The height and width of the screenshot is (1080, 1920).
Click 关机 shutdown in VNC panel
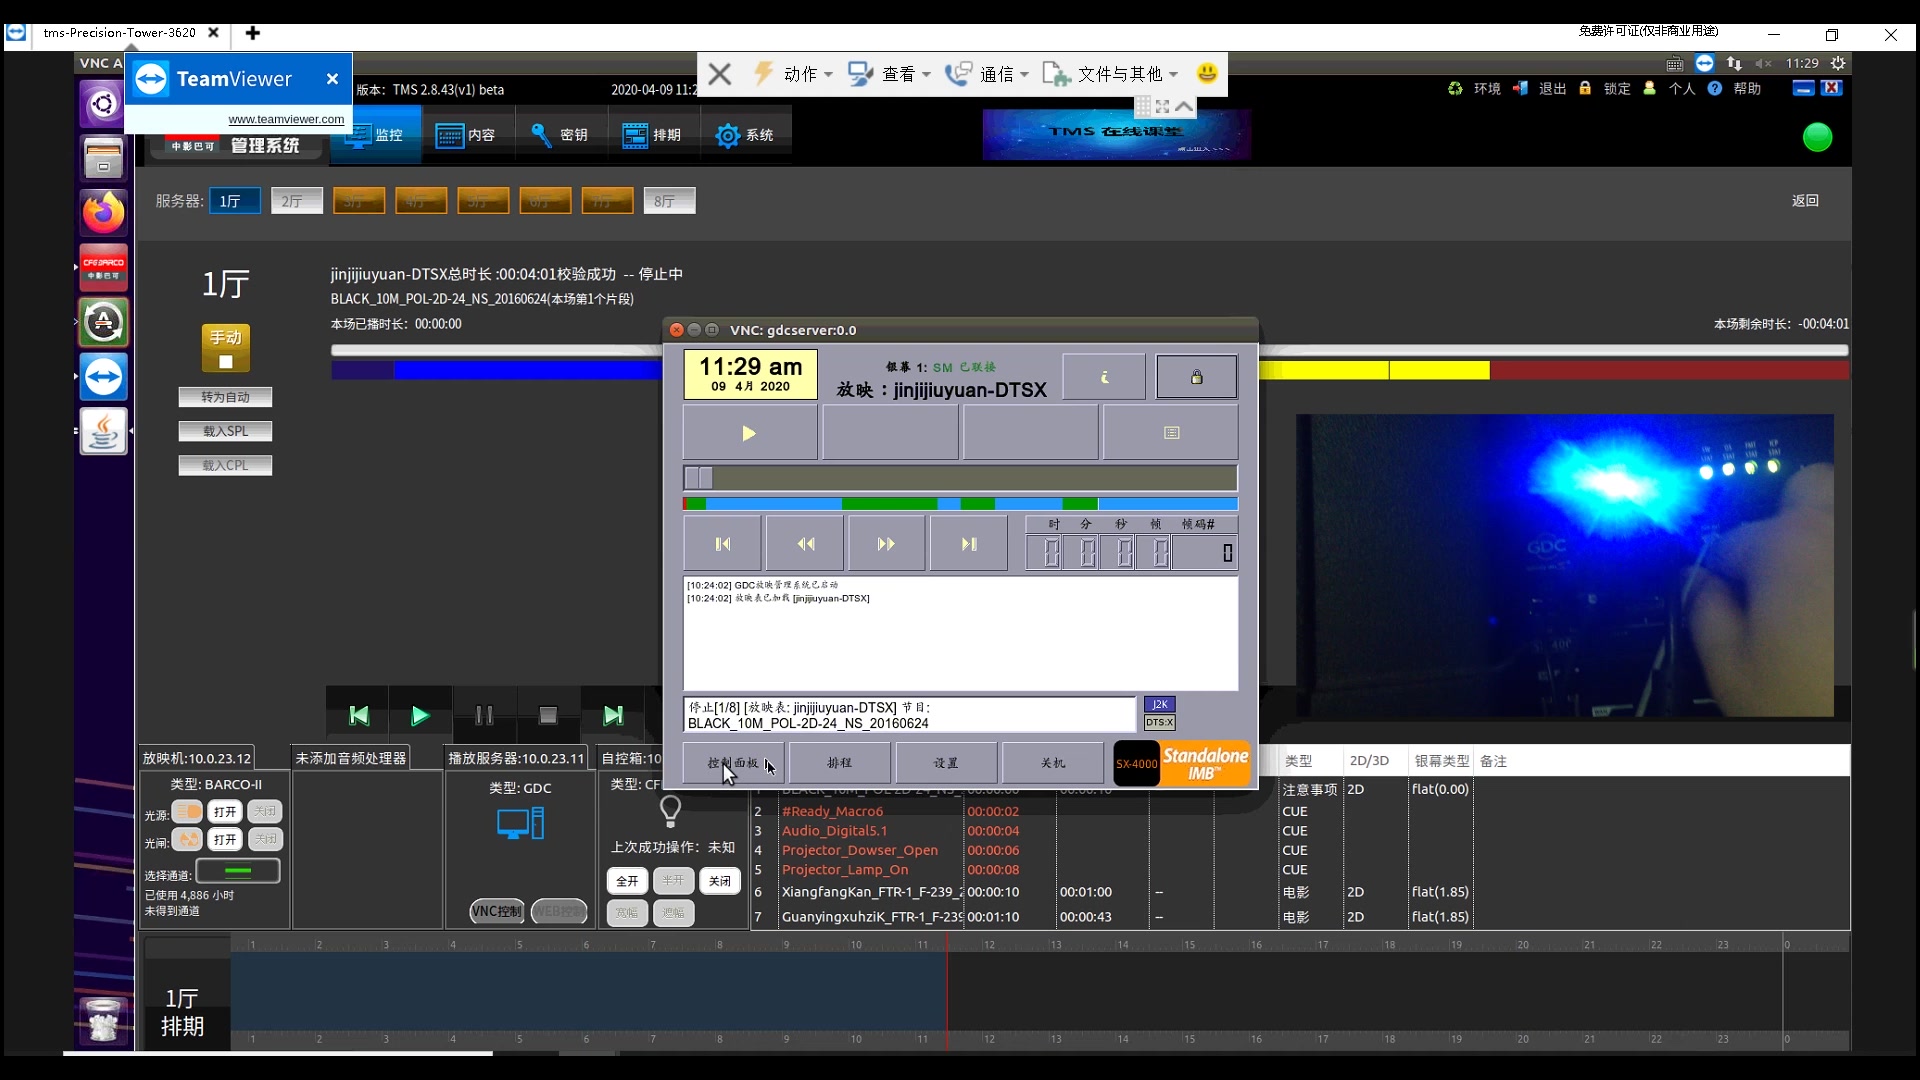pyautogui.click(x=1053, y=763)
